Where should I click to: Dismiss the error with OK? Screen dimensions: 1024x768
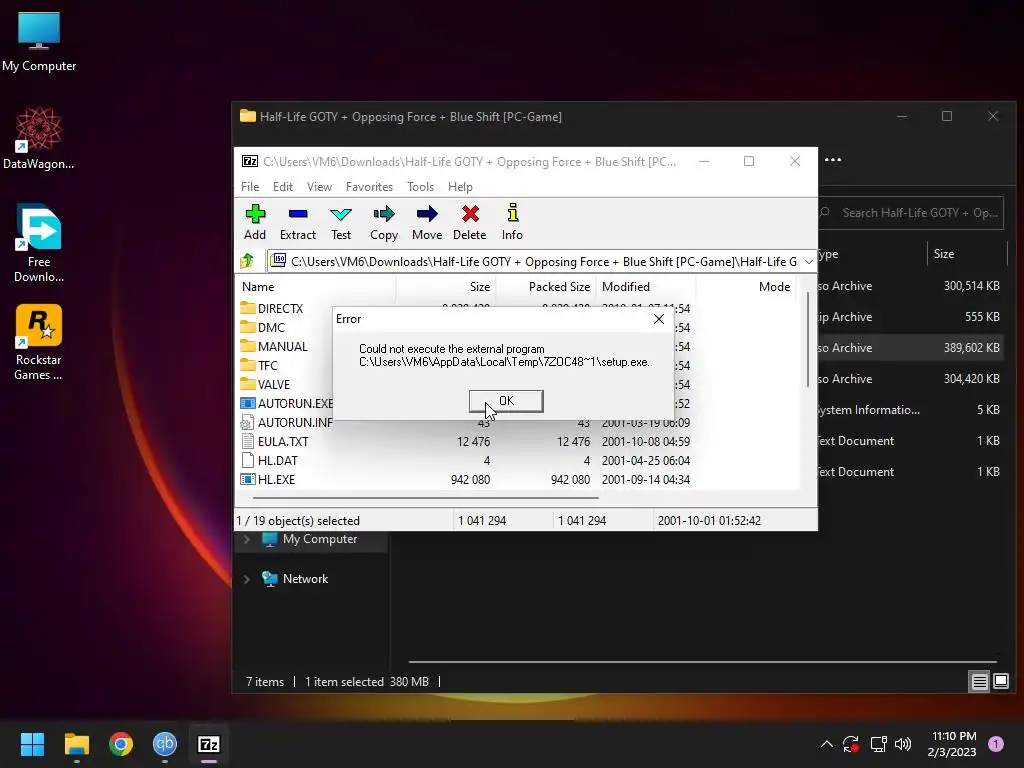pyautogui.click(x=506, y=401)
